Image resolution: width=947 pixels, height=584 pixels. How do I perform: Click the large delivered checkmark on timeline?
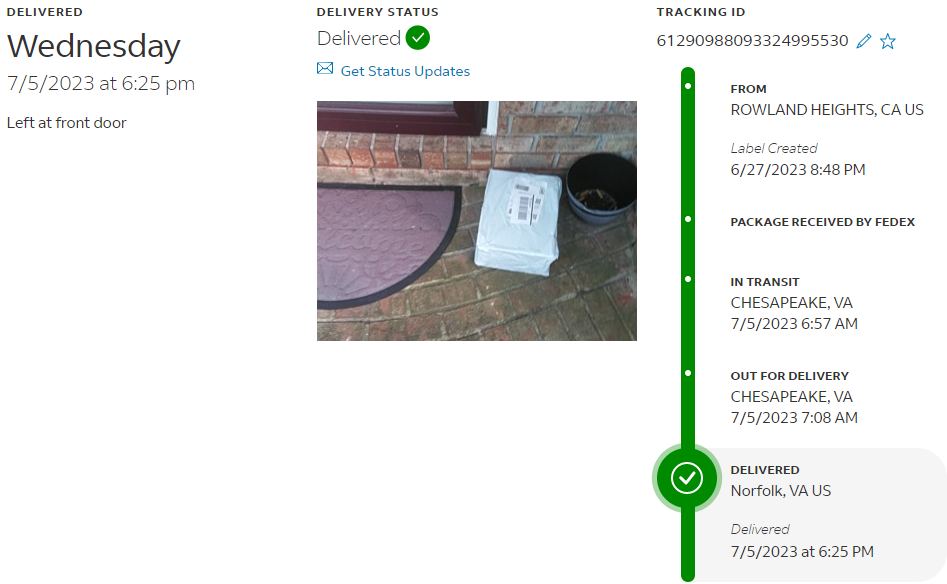coord(687,478)
